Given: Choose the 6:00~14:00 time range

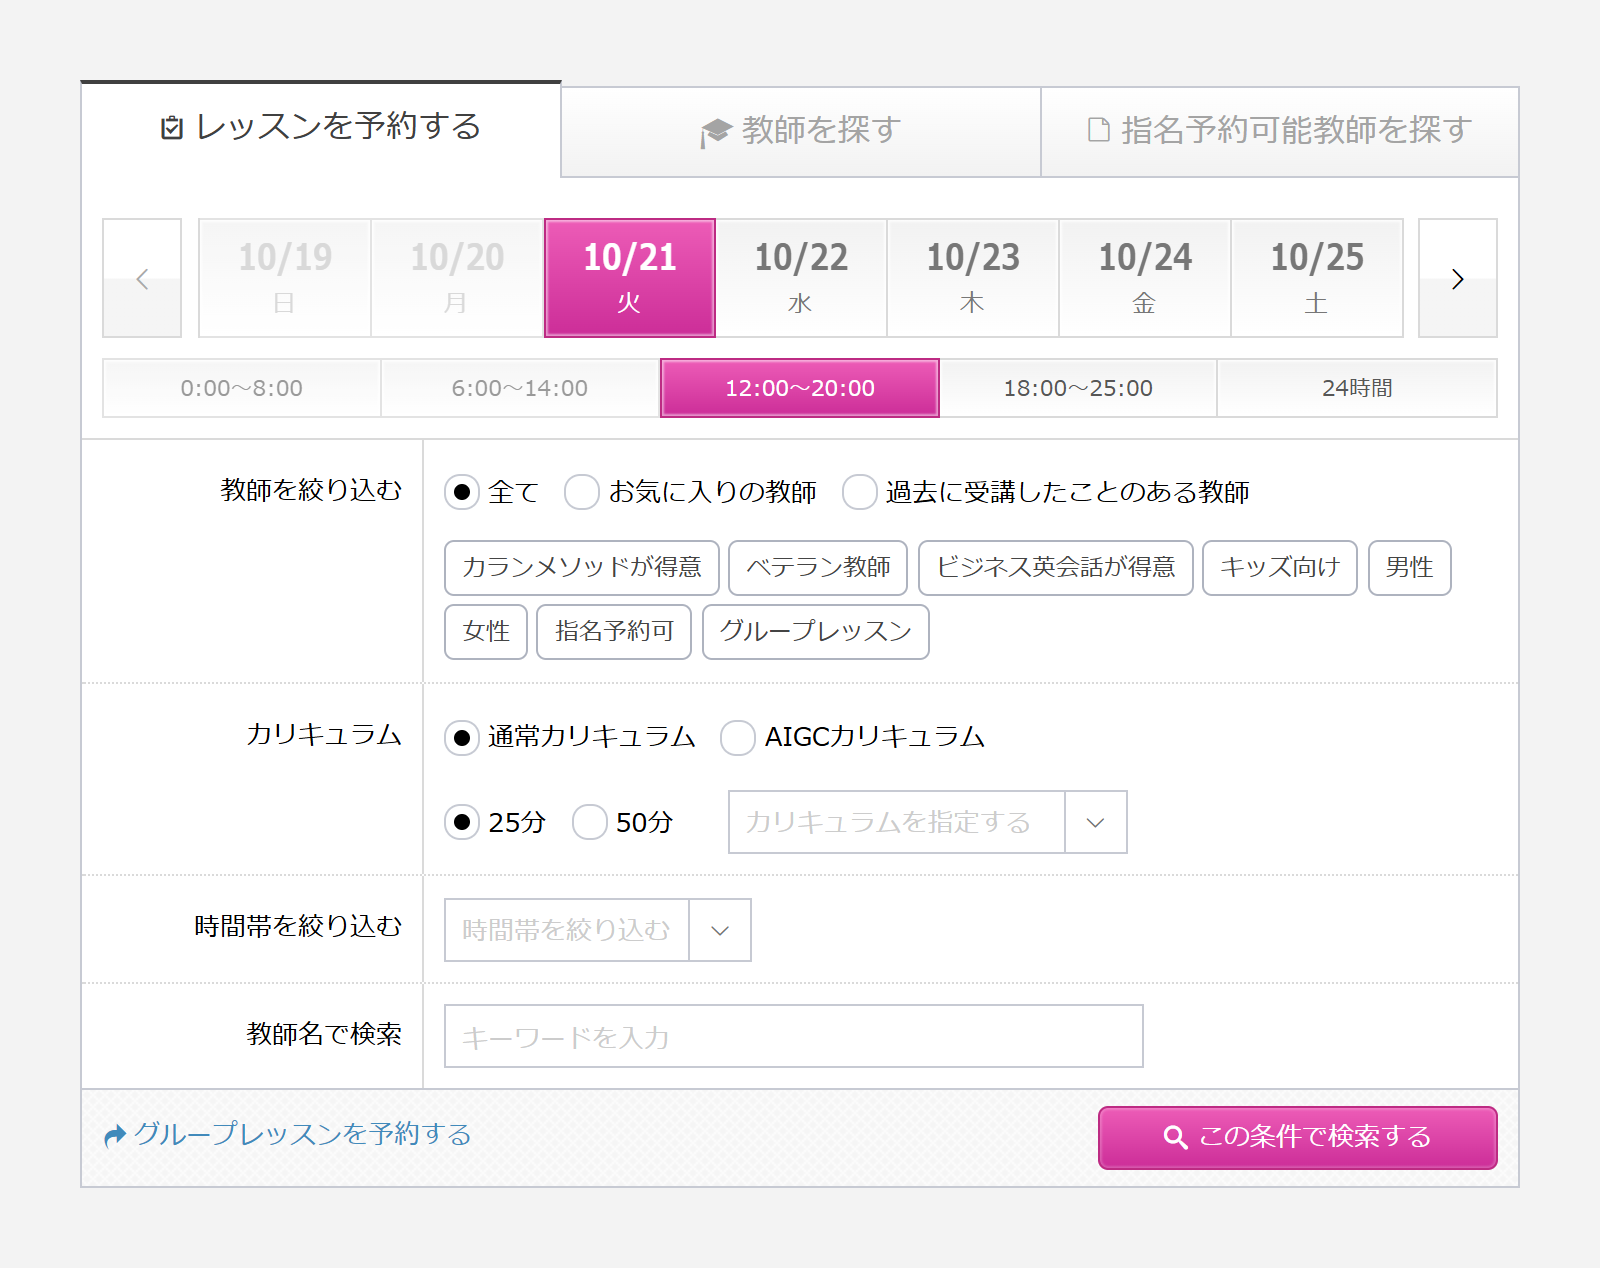Looking at the screenshot, I should 520,388.
